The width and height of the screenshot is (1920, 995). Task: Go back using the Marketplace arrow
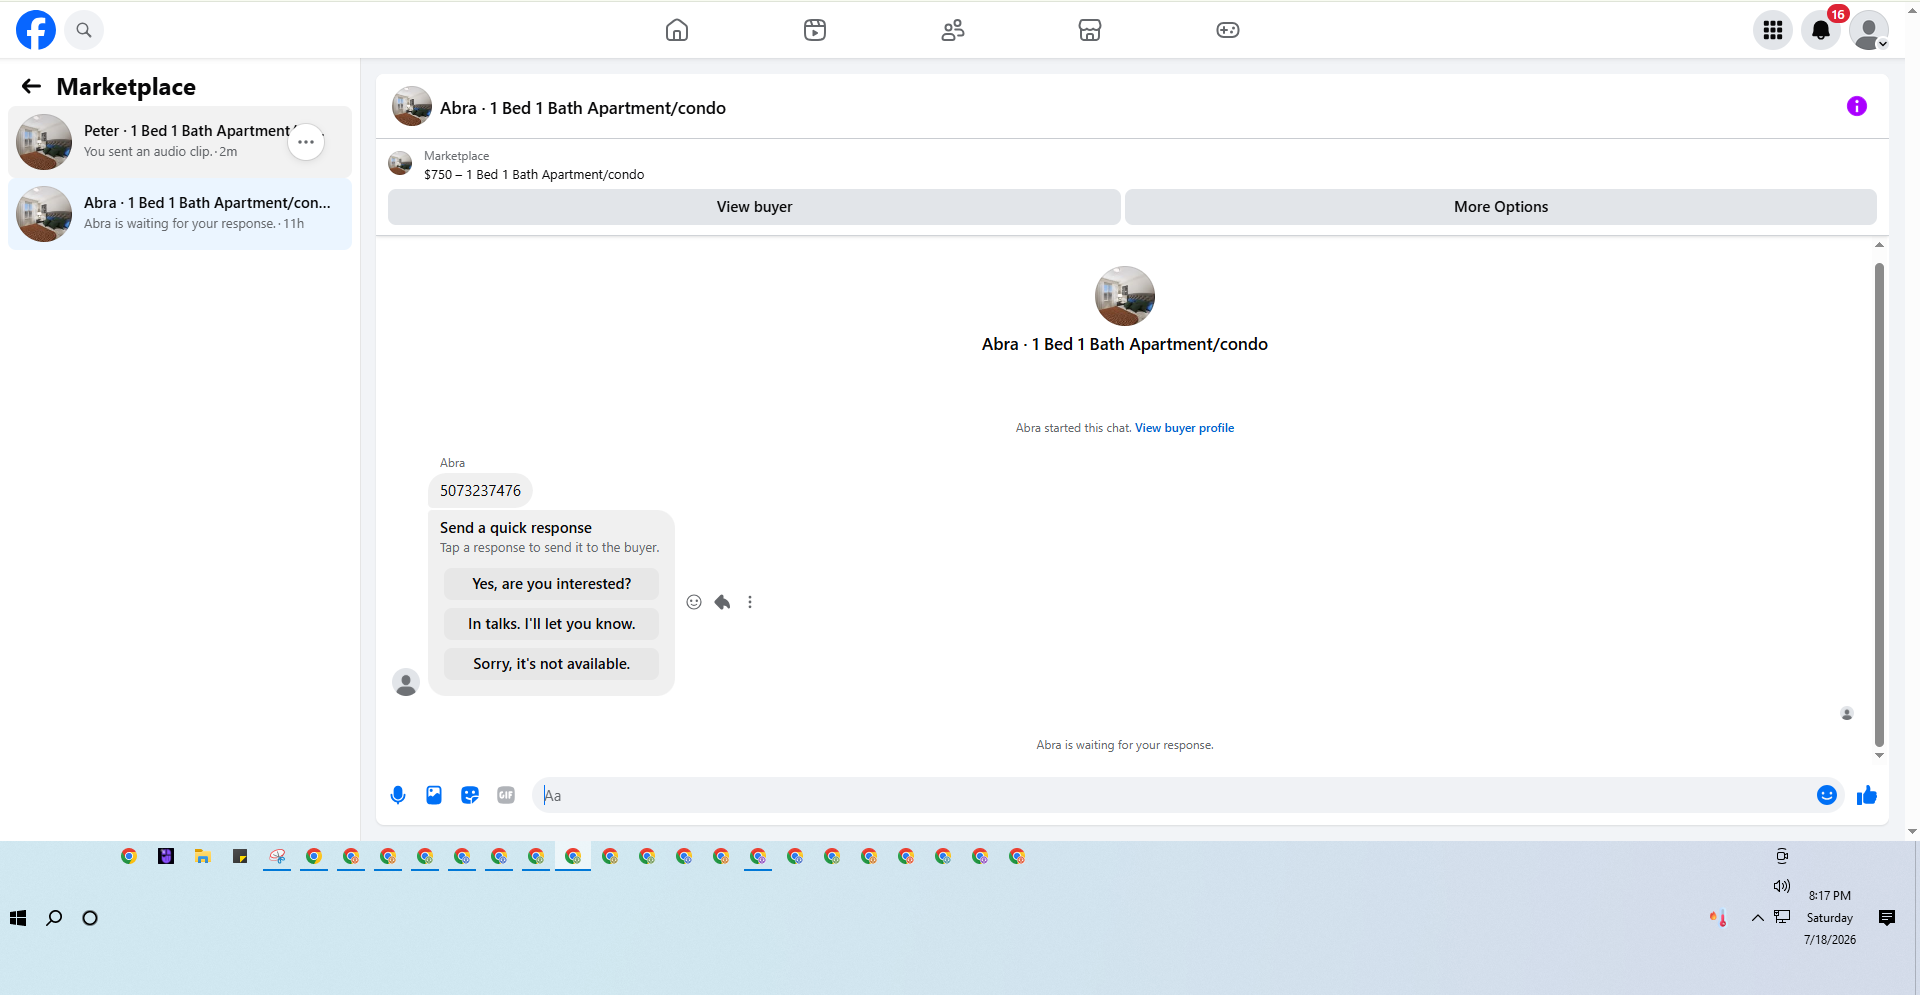(32, 87)
